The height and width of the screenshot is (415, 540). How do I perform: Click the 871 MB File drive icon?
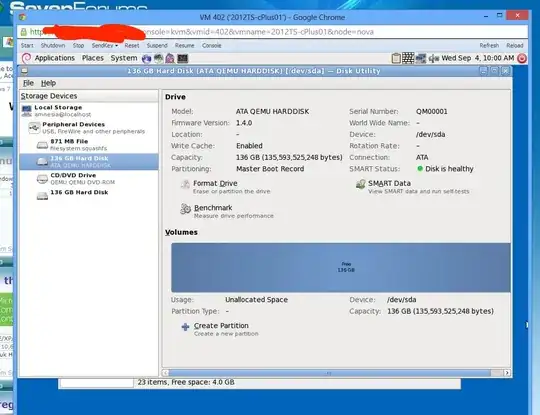coord(42,145)
